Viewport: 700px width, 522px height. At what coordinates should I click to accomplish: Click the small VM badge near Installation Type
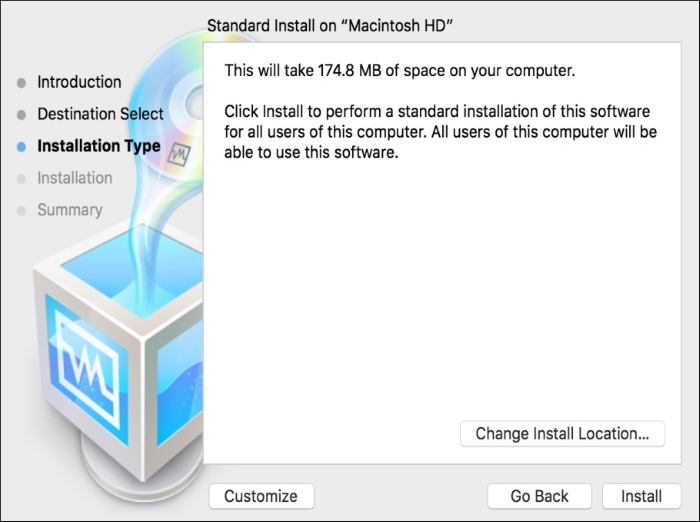click(x=180, y=153)
